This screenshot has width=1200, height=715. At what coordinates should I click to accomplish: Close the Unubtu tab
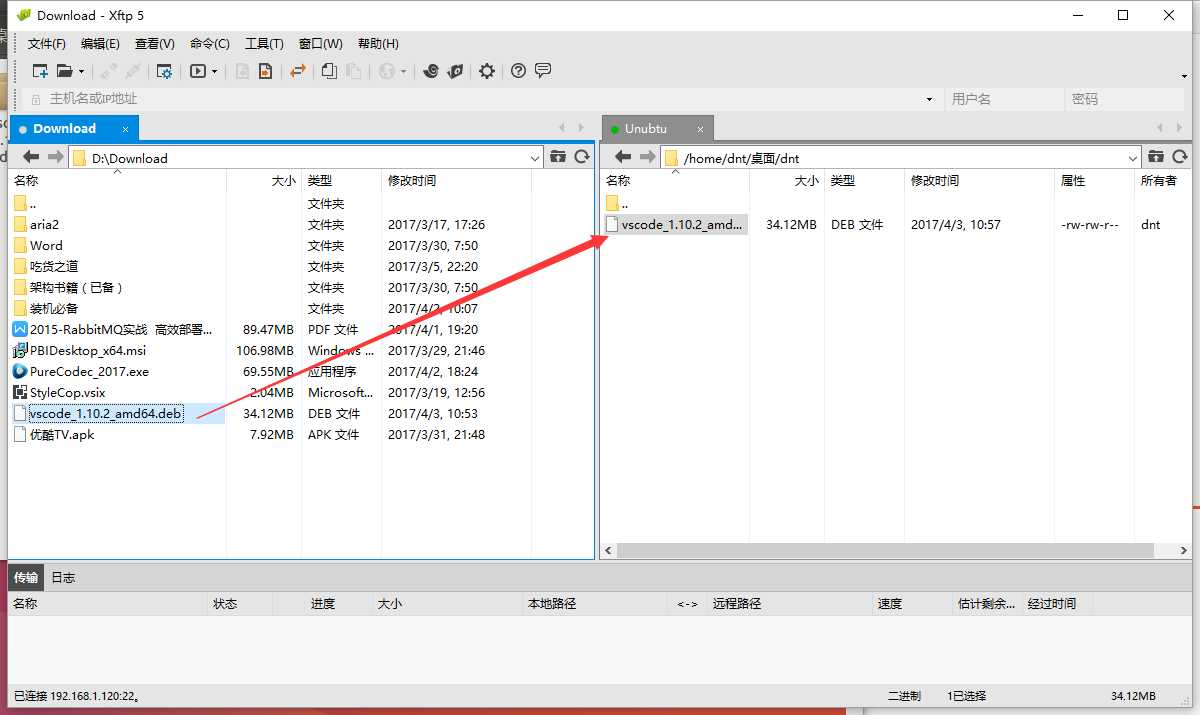[701, 129]
